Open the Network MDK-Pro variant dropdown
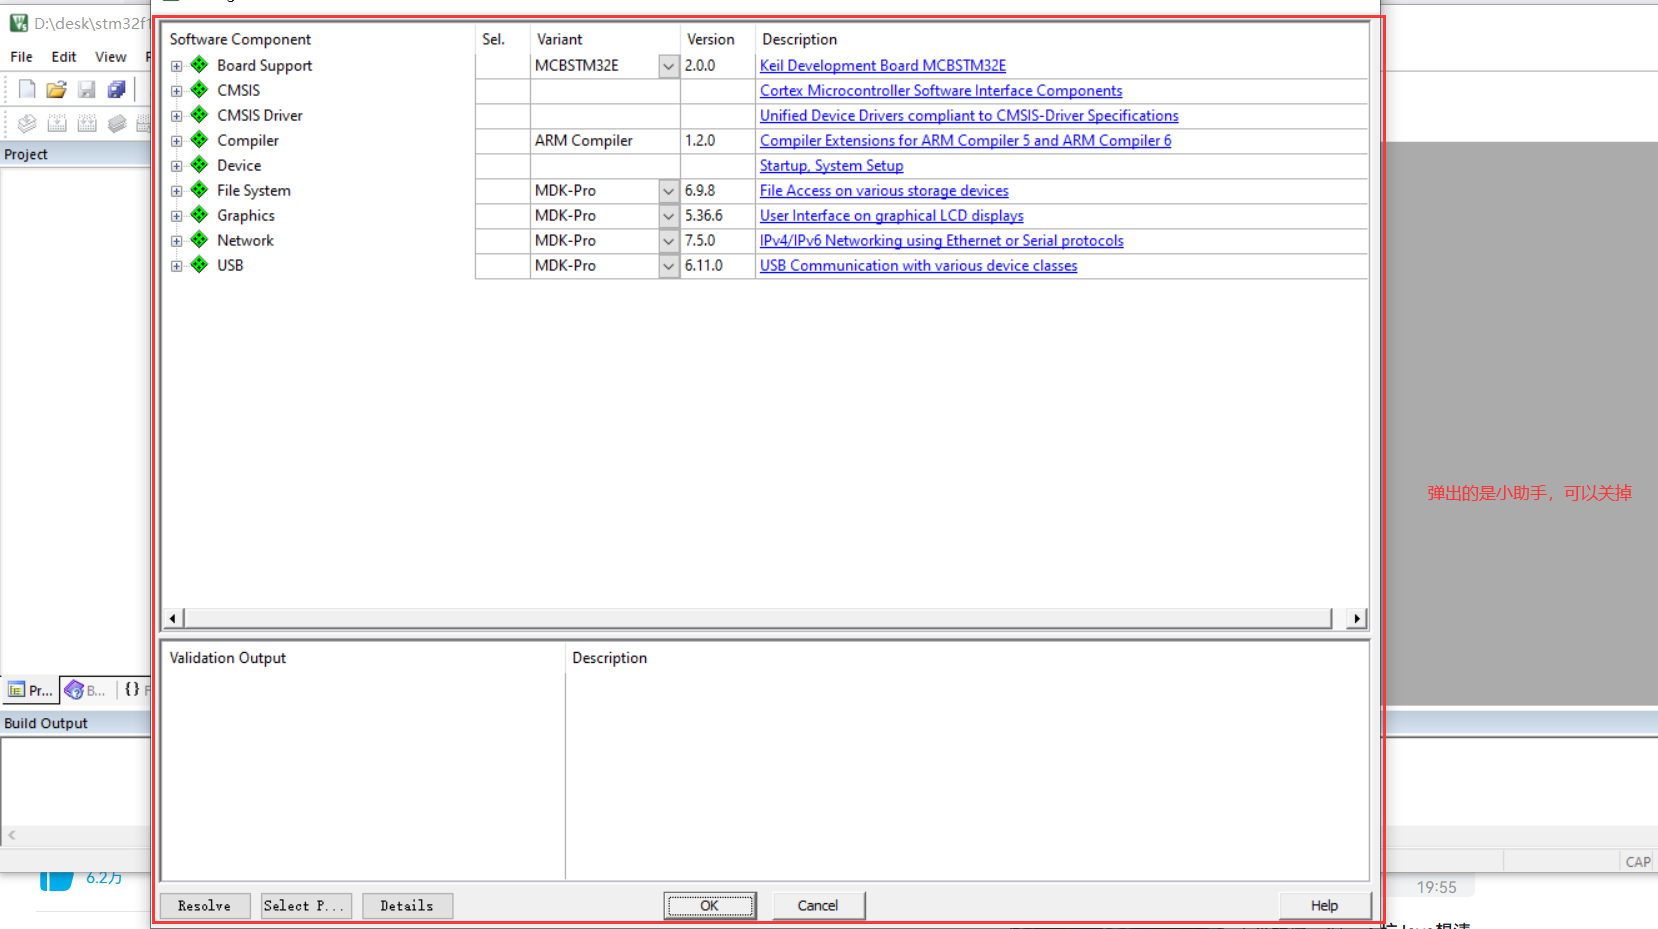Screen dimensions: 1658x929 pos(669,241)
